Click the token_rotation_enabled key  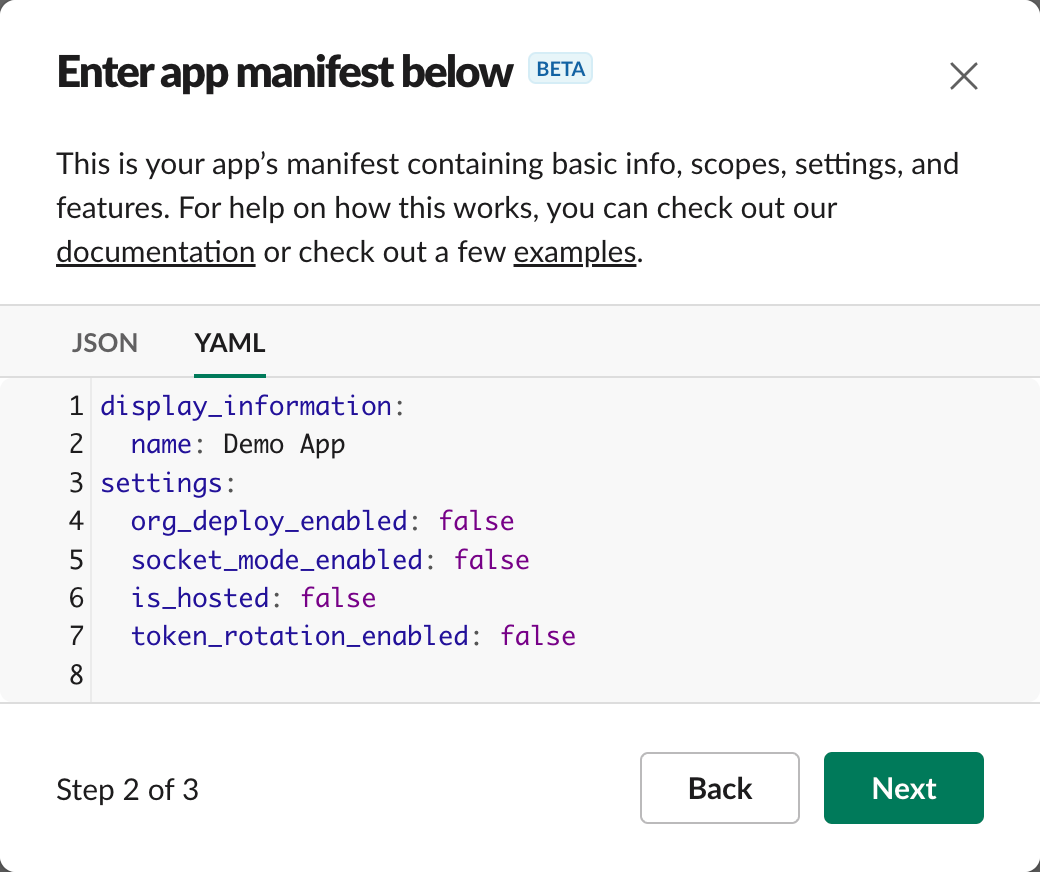point(300,636)
